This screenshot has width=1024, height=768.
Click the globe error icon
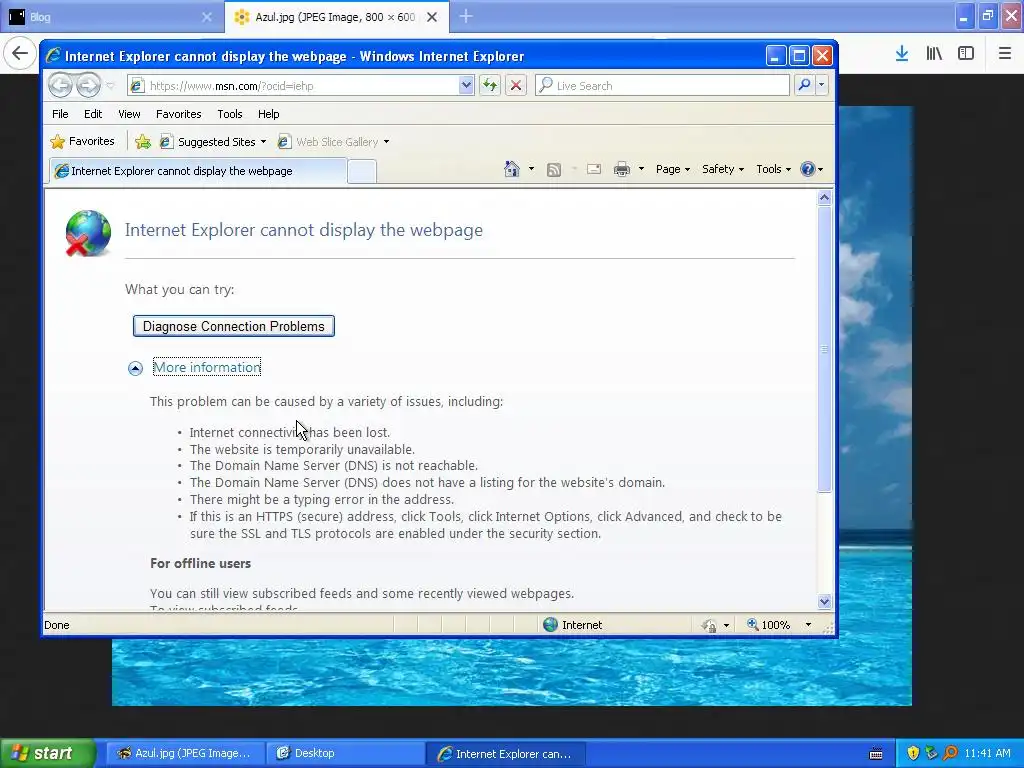(x=88, y=233)
